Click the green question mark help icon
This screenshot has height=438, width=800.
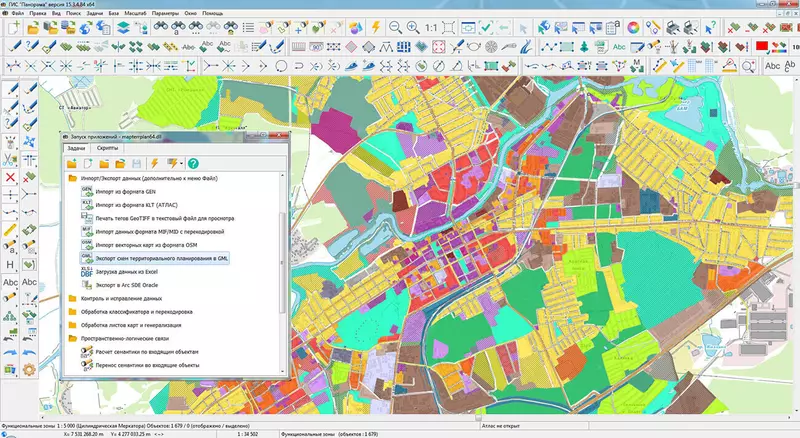click(193, 163)
